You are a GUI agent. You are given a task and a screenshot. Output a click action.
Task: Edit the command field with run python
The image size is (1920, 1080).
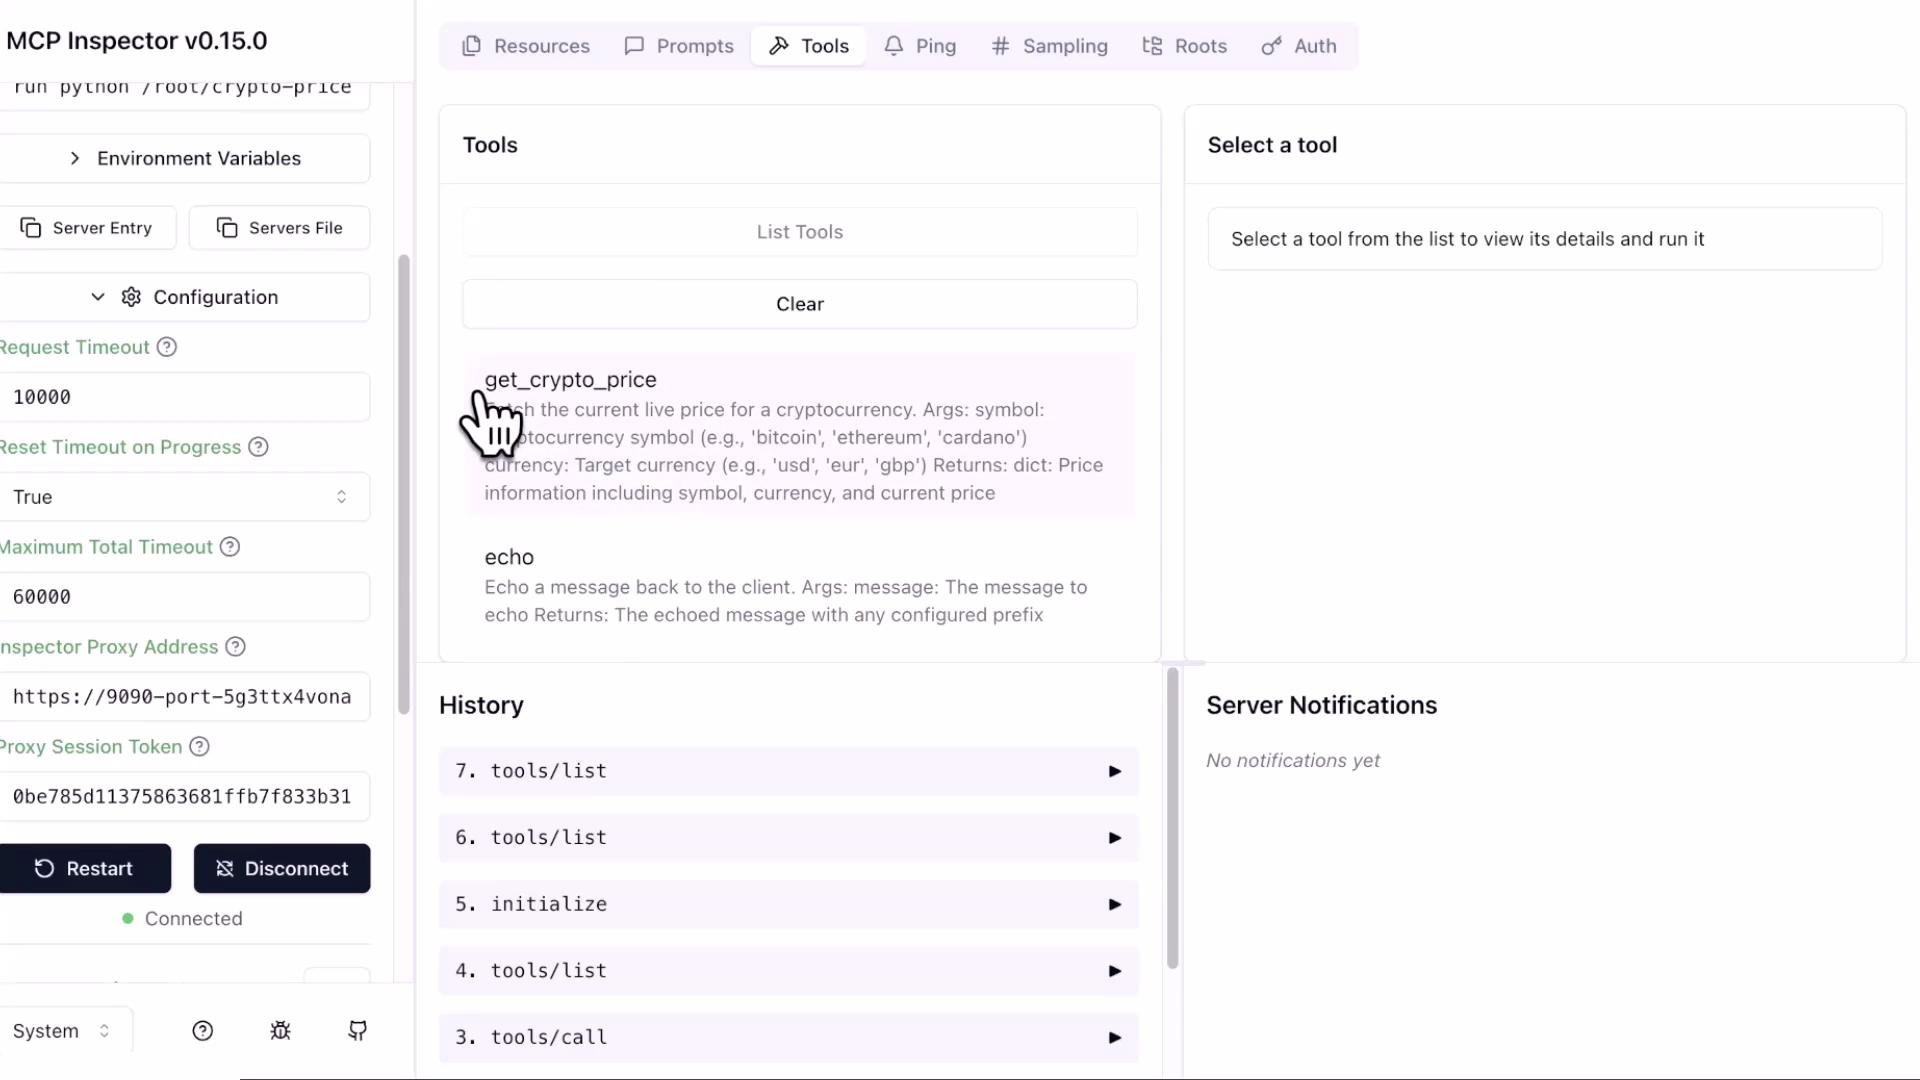pos(185,90)
